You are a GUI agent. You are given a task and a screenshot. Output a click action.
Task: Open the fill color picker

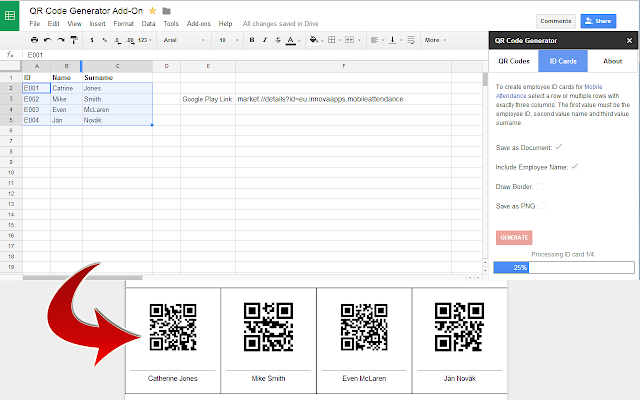(x=314, y=40)
